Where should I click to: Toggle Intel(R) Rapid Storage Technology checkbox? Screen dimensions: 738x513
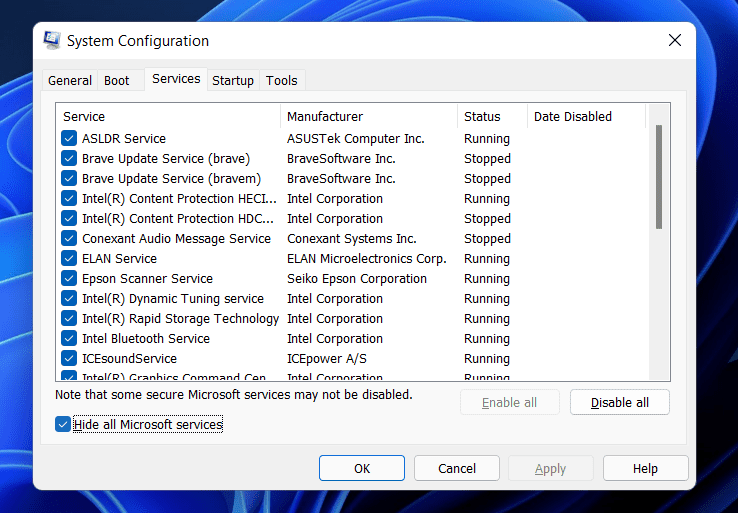point(69,319)
